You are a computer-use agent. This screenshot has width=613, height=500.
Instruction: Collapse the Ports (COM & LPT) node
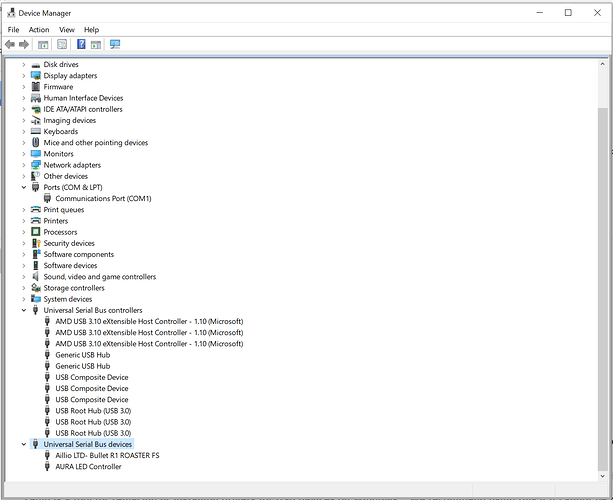pyautogui.click(x=24, y=187)
